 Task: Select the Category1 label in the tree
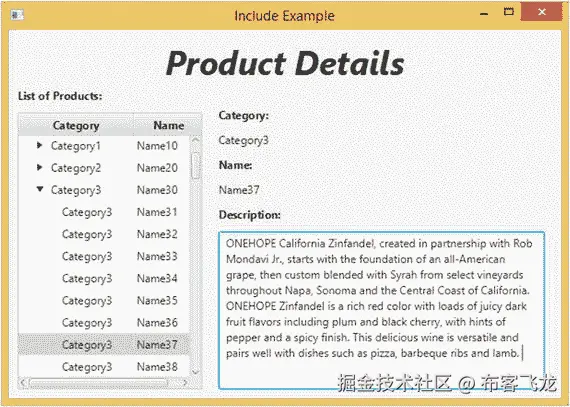[76, 146]
